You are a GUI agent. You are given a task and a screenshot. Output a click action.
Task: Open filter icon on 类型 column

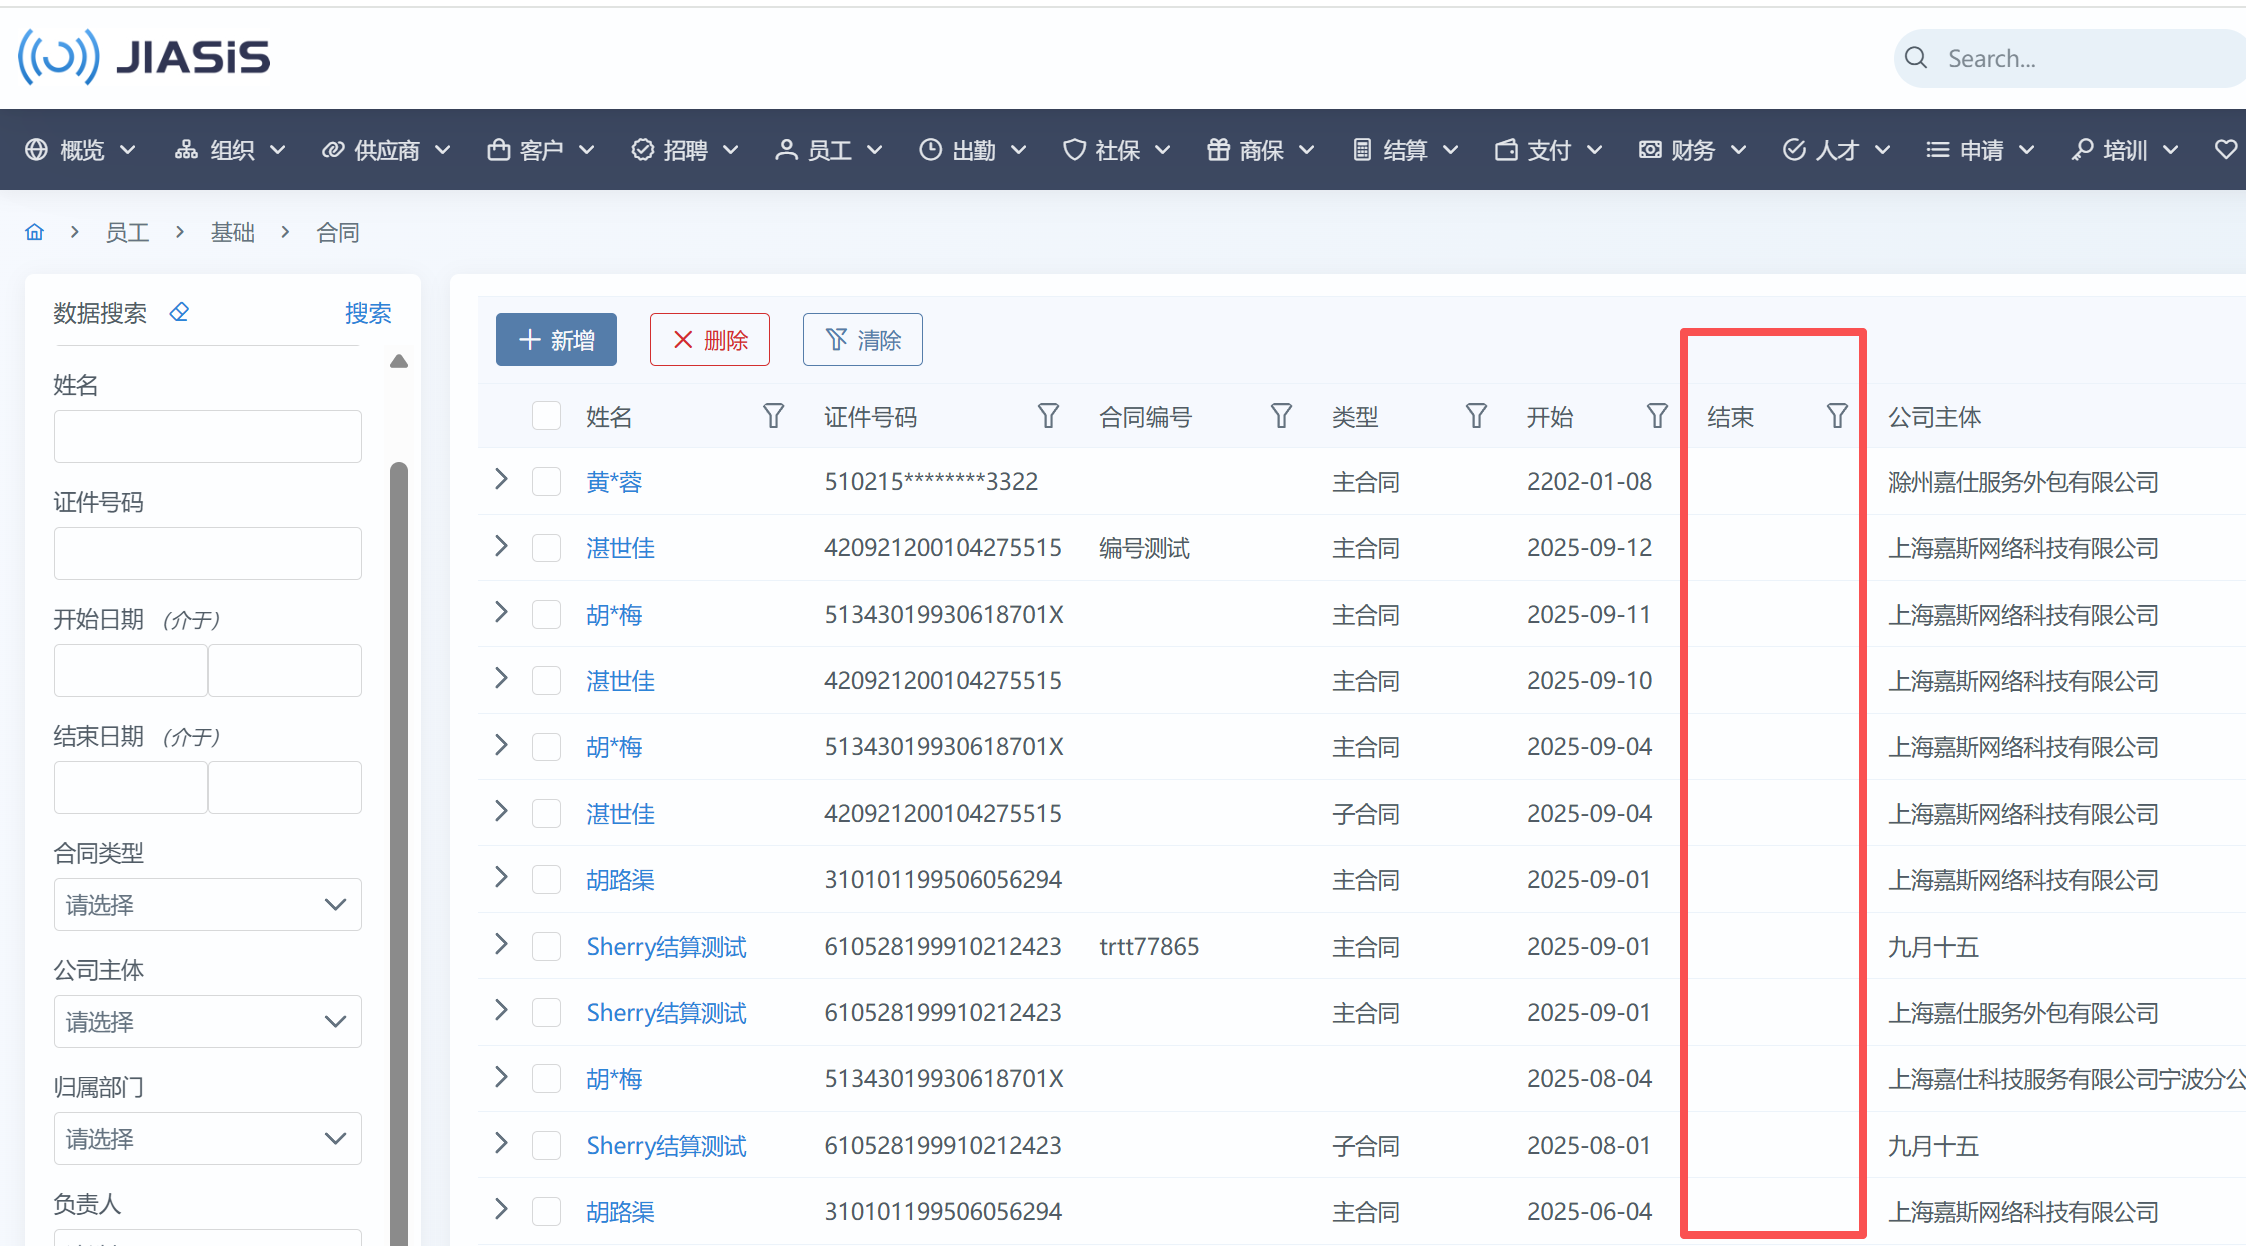pos(1476,416)
